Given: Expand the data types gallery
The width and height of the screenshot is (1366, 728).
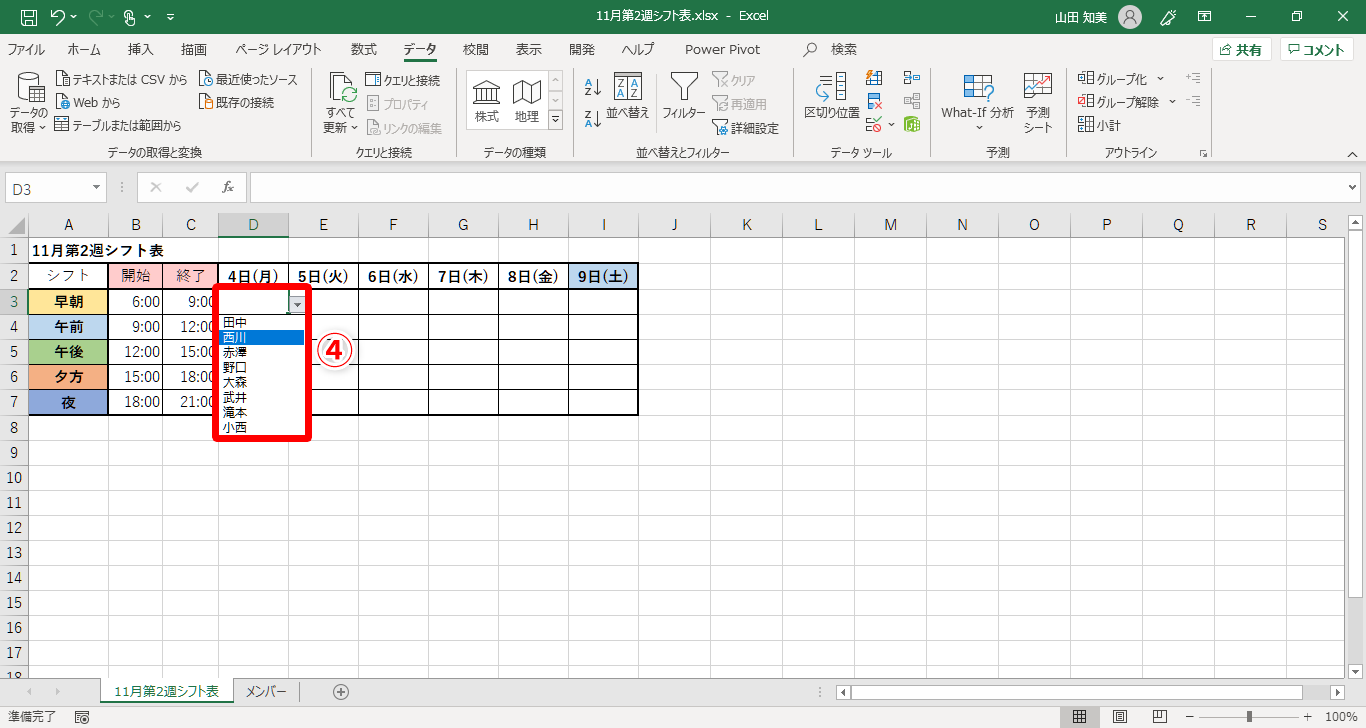Looking at the screenshot, I should pos(556,121).
